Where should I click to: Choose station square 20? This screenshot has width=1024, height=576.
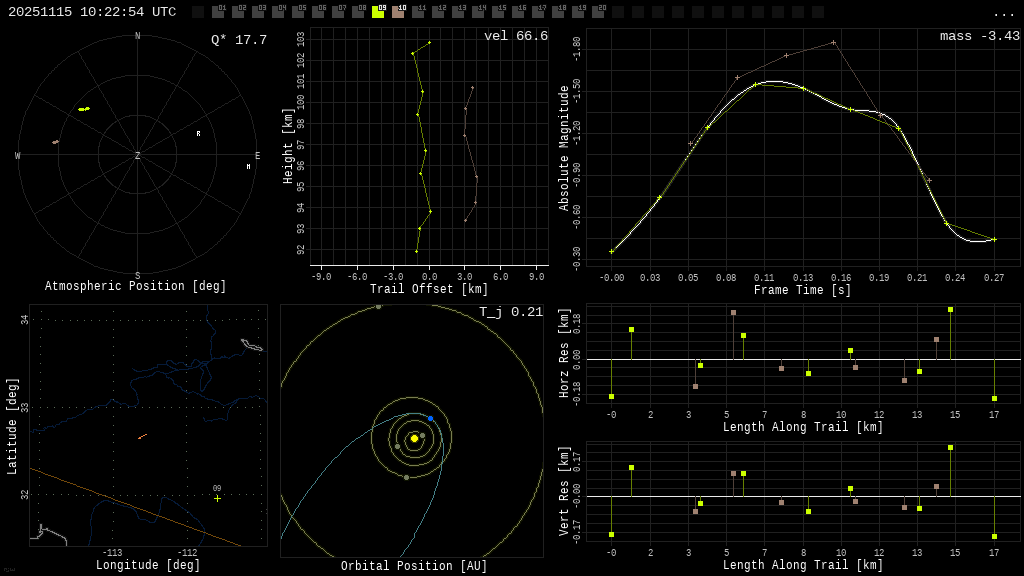point(598,12)
